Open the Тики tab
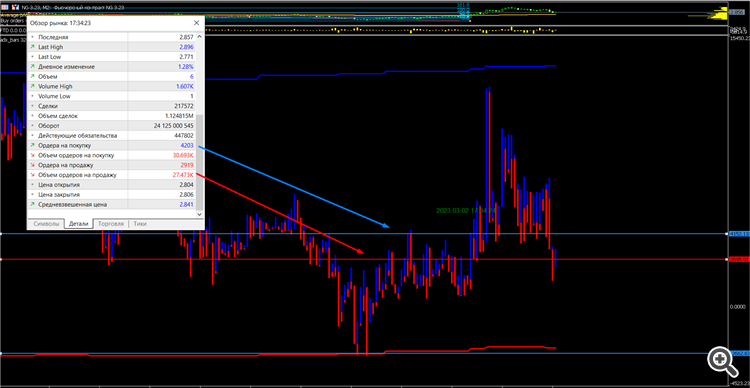 click(x=140, y=224)
